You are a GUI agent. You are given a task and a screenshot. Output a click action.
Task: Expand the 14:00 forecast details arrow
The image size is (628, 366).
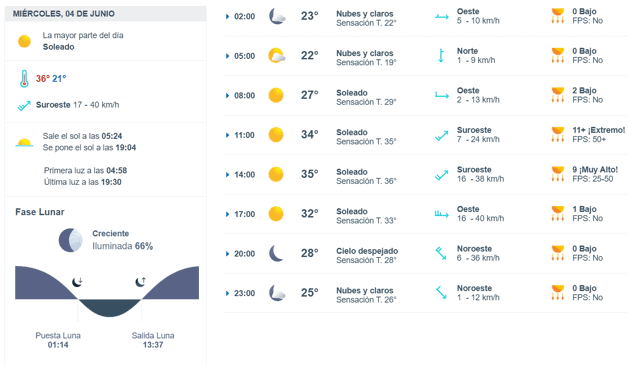(x=227, y=175)
